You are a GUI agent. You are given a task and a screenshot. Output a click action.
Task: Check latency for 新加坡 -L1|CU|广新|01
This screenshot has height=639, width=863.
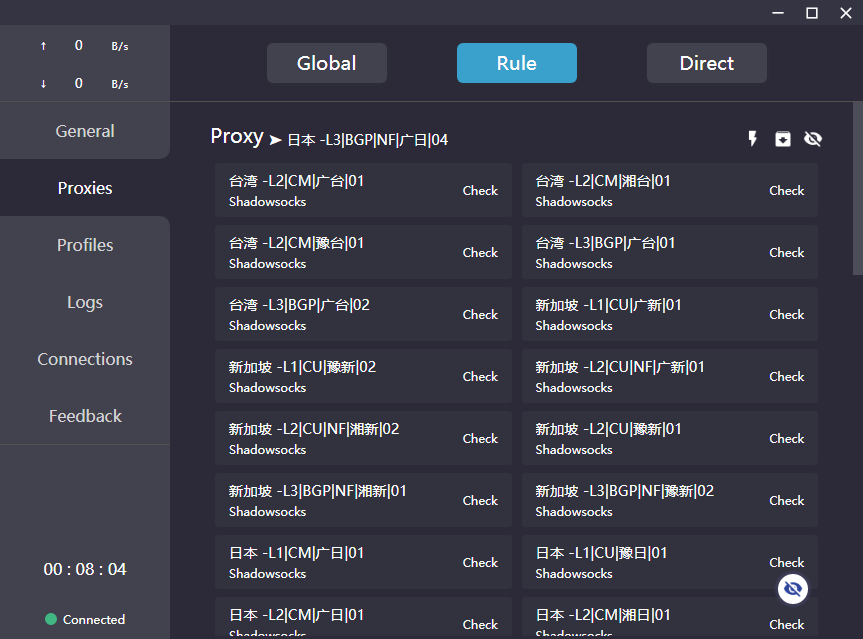point(786,314)
